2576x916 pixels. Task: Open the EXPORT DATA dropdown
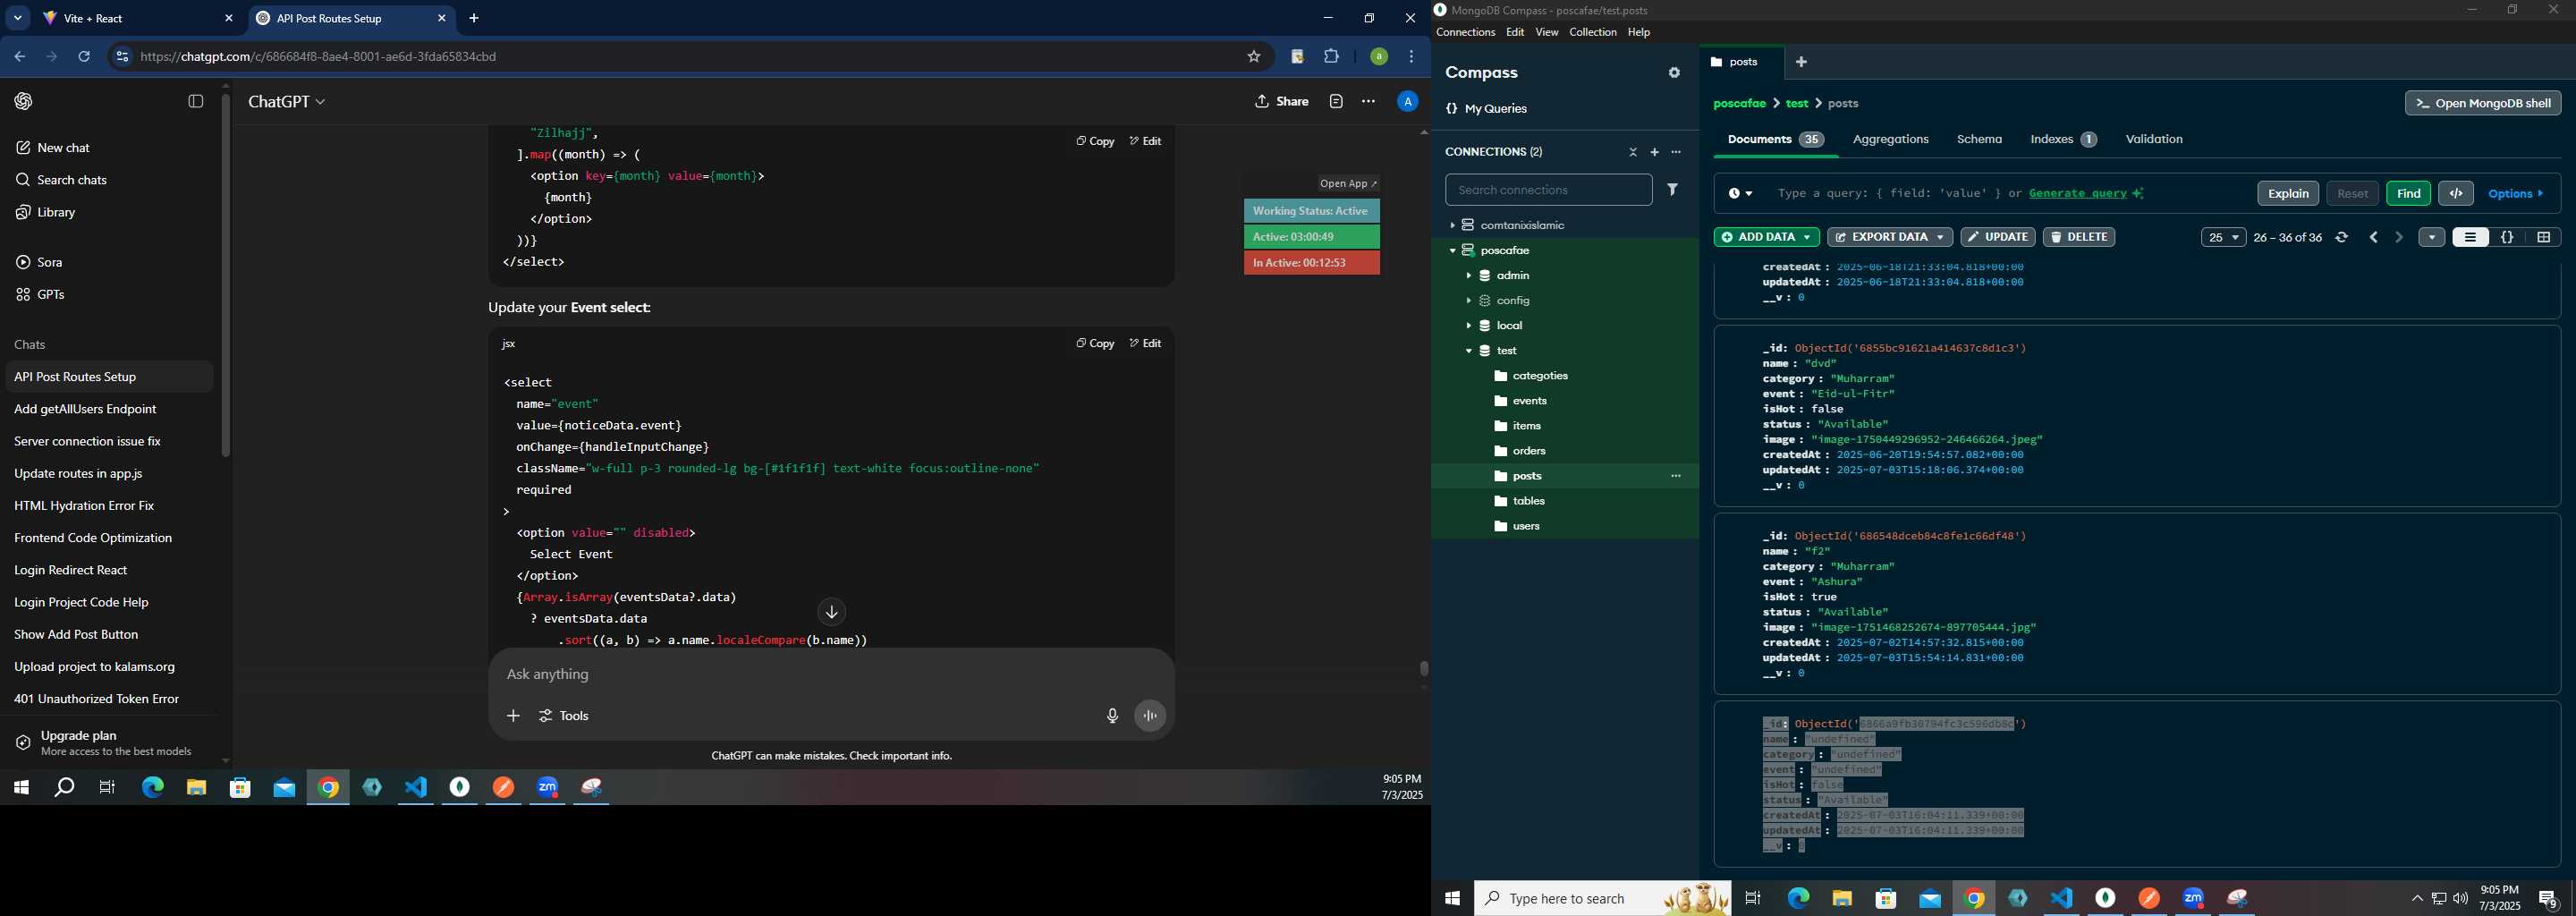[x=1889, y=238]
